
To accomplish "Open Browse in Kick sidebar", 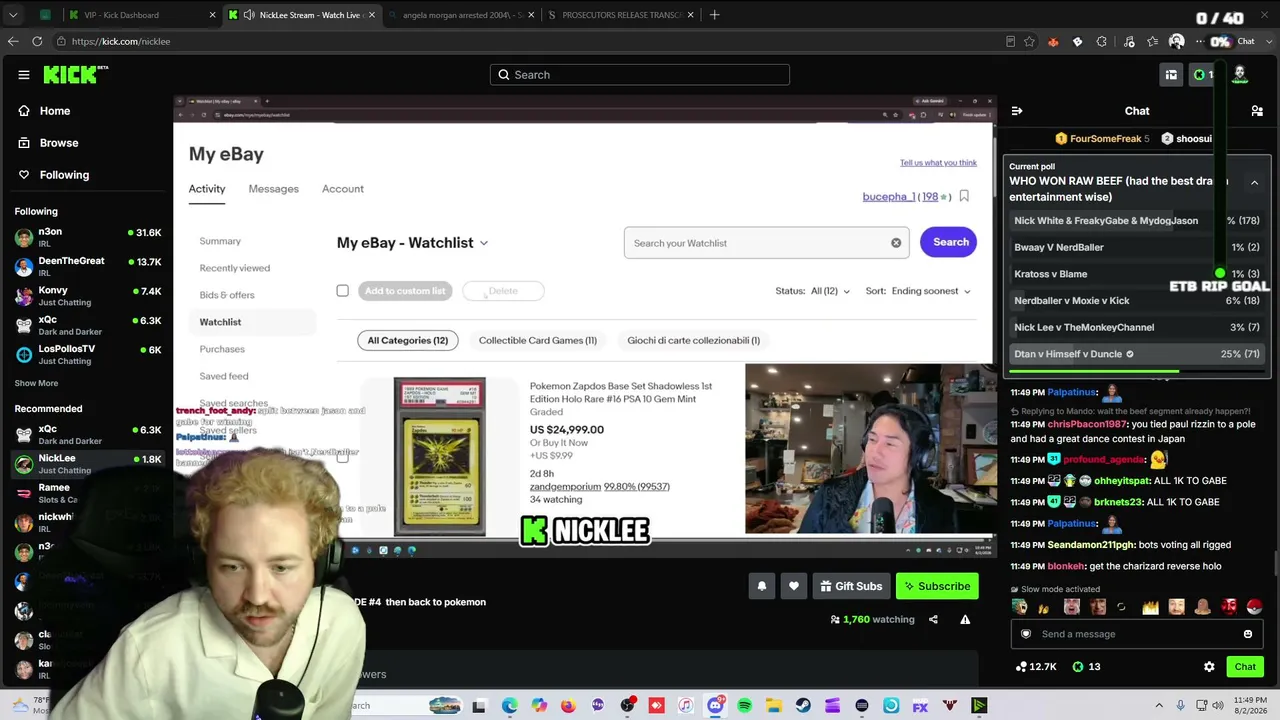I will pos(49,143).
